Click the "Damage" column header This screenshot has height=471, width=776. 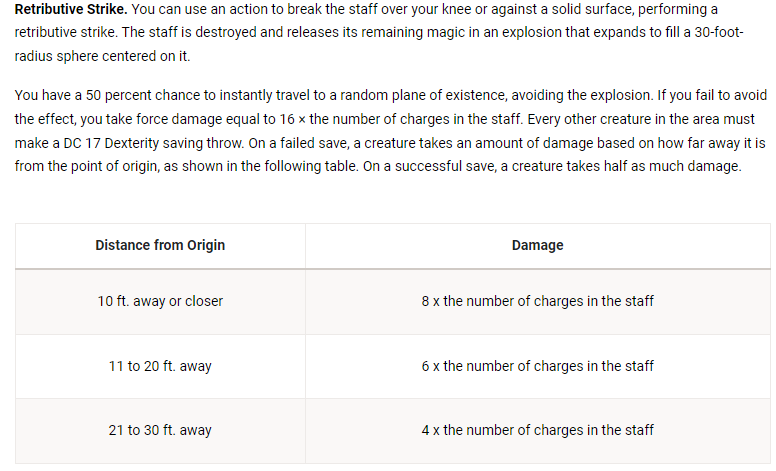point(537,245)
